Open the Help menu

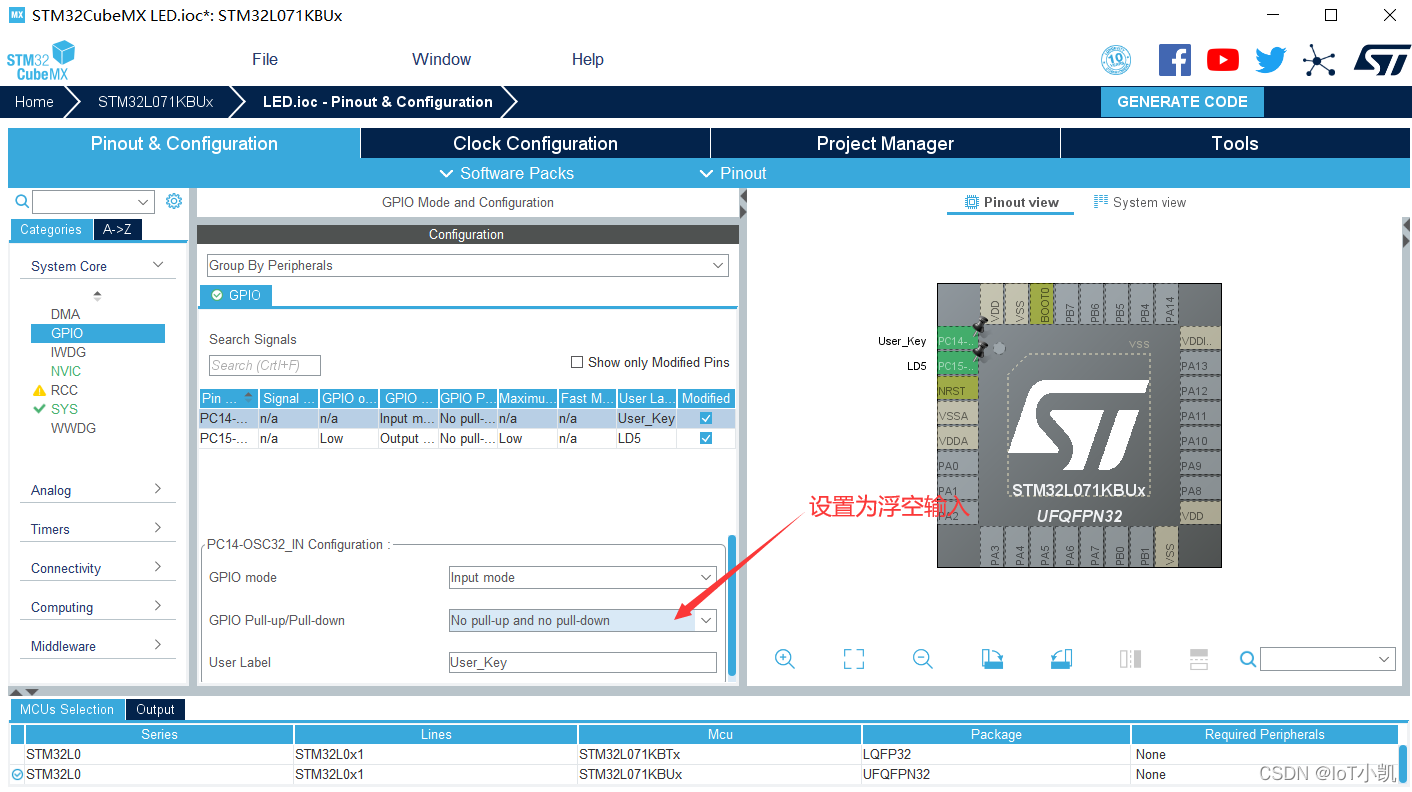[588, 59]
